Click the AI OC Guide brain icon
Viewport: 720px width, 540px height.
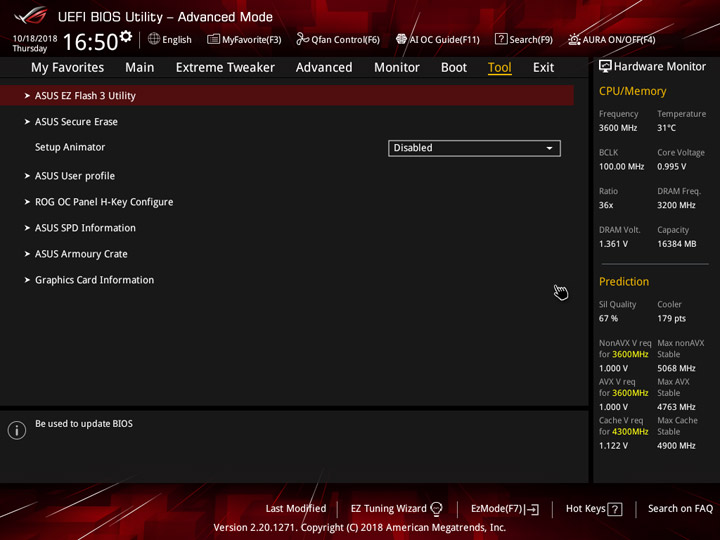point(401,39)
